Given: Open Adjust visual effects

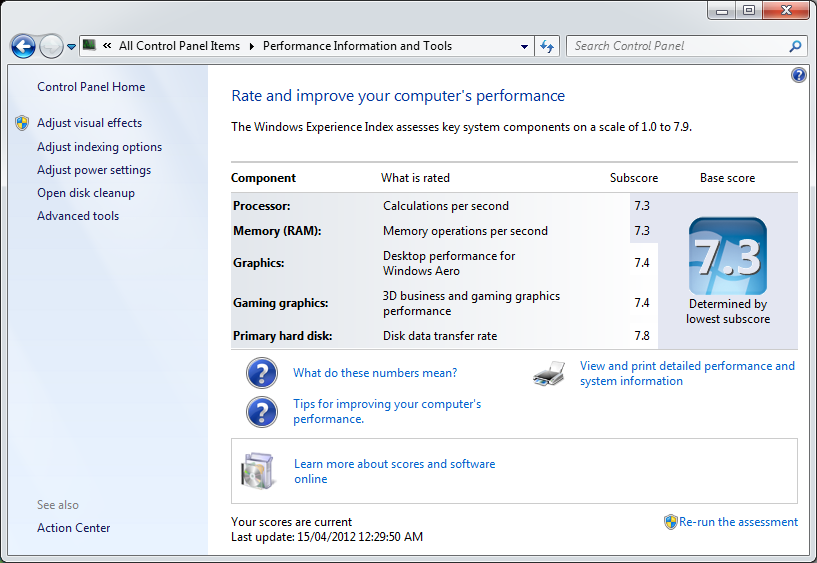Looking at the screenshot, I should tap(90, 123).
